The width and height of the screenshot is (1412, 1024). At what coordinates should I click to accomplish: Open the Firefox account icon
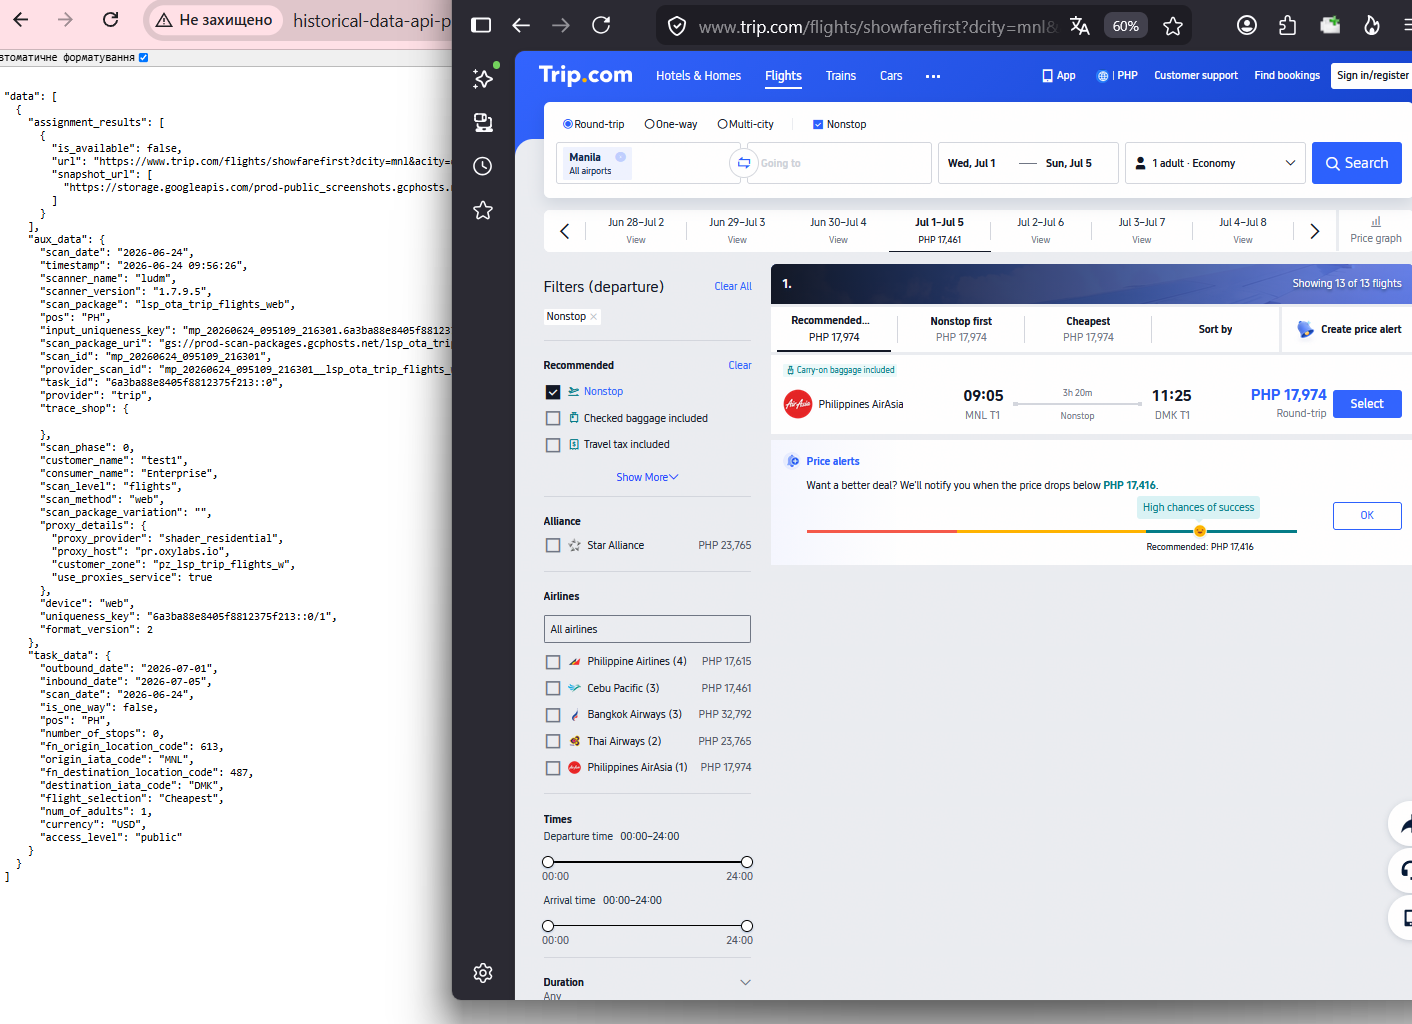coord(1247,25)
